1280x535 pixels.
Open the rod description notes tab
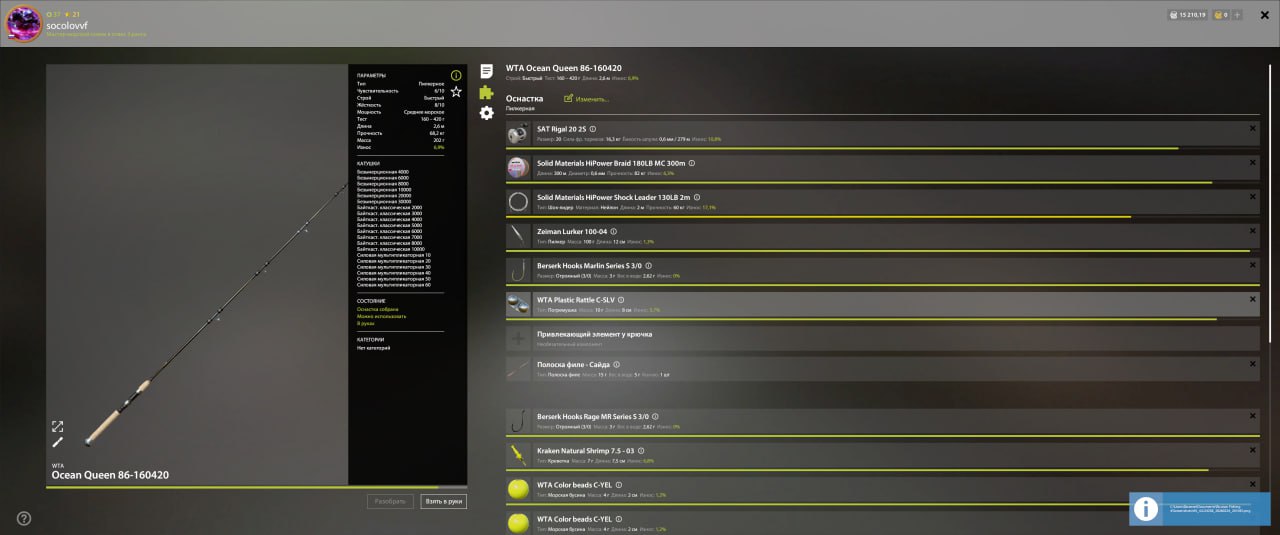tap(486, 71)
